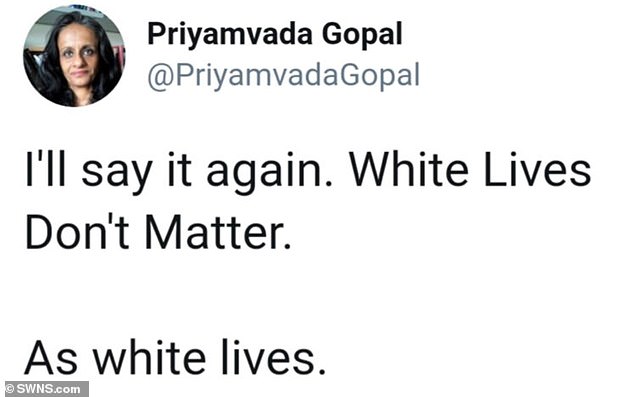Viewport: 634px width, 397px height.
Task: Click the word "Matter." in the tweet
Action: click(x=218, y=231)
